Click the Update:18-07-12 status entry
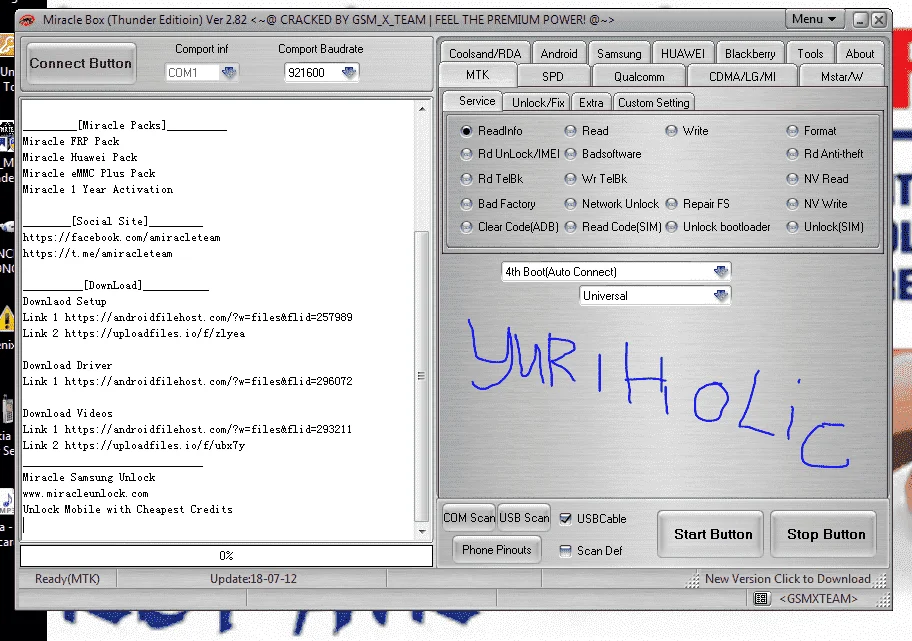912x641 pixels. 253,579
